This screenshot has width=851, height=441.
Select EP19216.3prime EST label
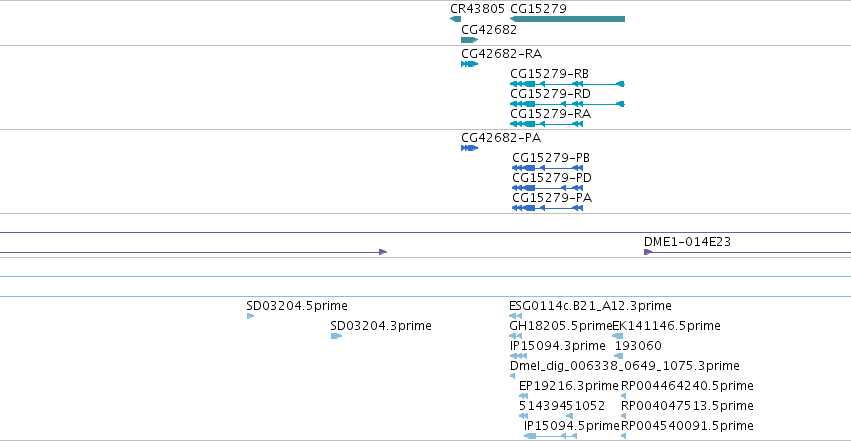569,386
